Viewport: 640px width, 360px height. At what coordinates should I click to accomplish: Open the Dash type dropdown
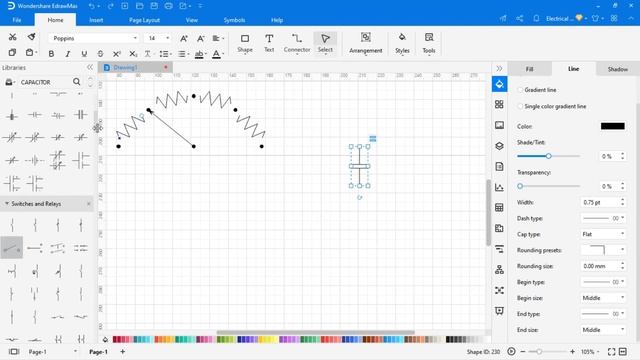603,218
